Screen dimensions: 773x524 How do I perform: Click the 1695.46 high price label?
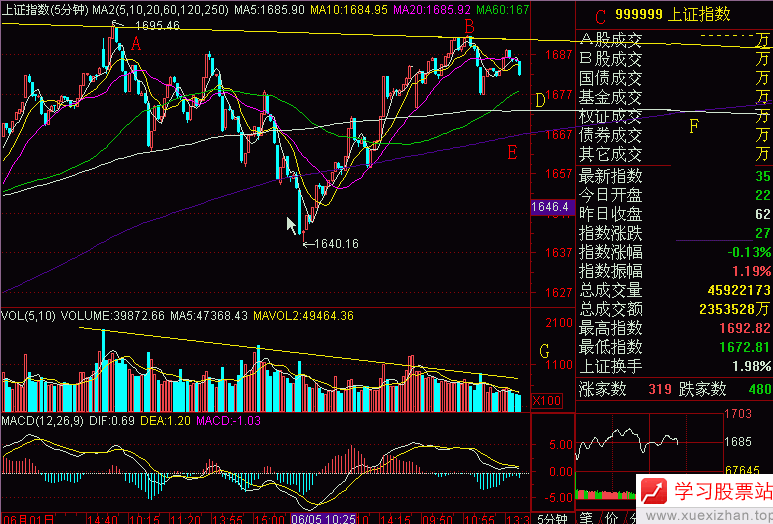157,25
